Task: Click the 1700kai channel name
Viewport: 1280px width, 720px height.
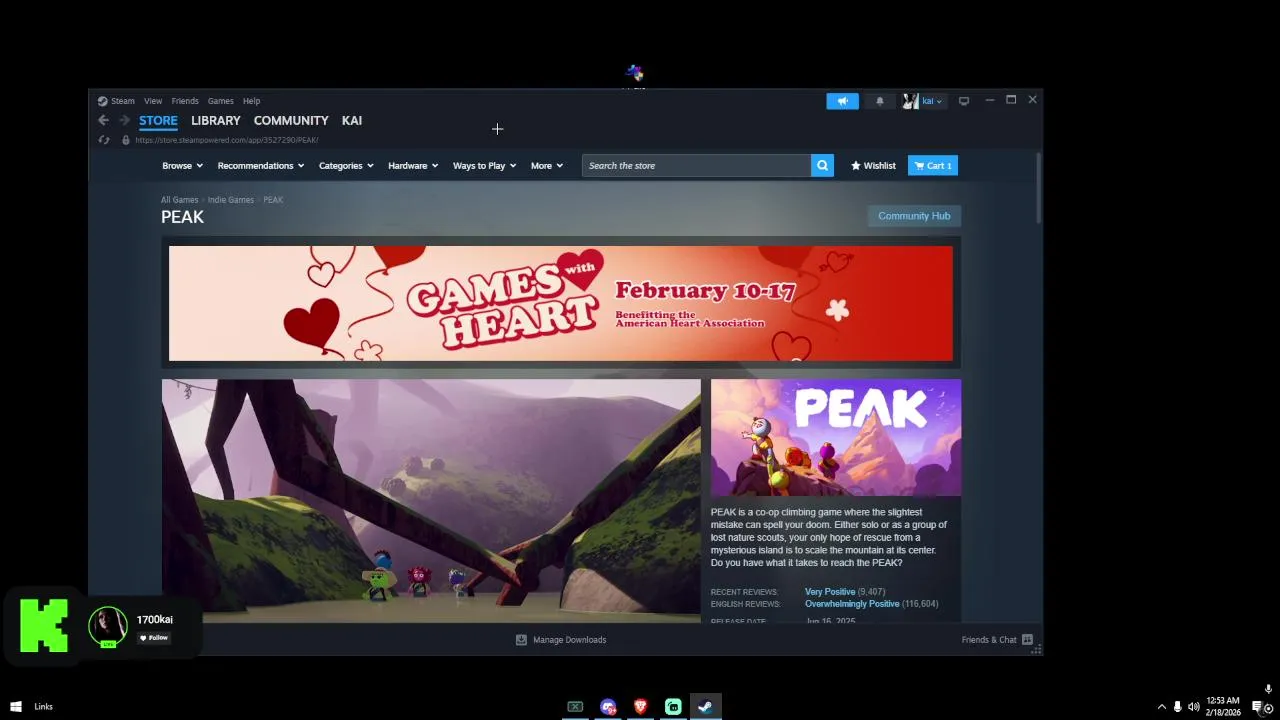Action: point(155,620)
